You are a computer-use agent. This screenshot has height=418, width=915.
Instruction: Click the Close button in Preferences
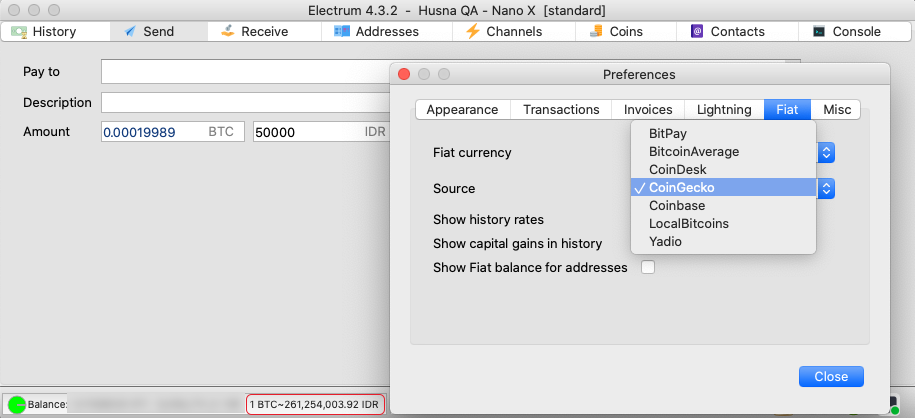tap(831, 377)
